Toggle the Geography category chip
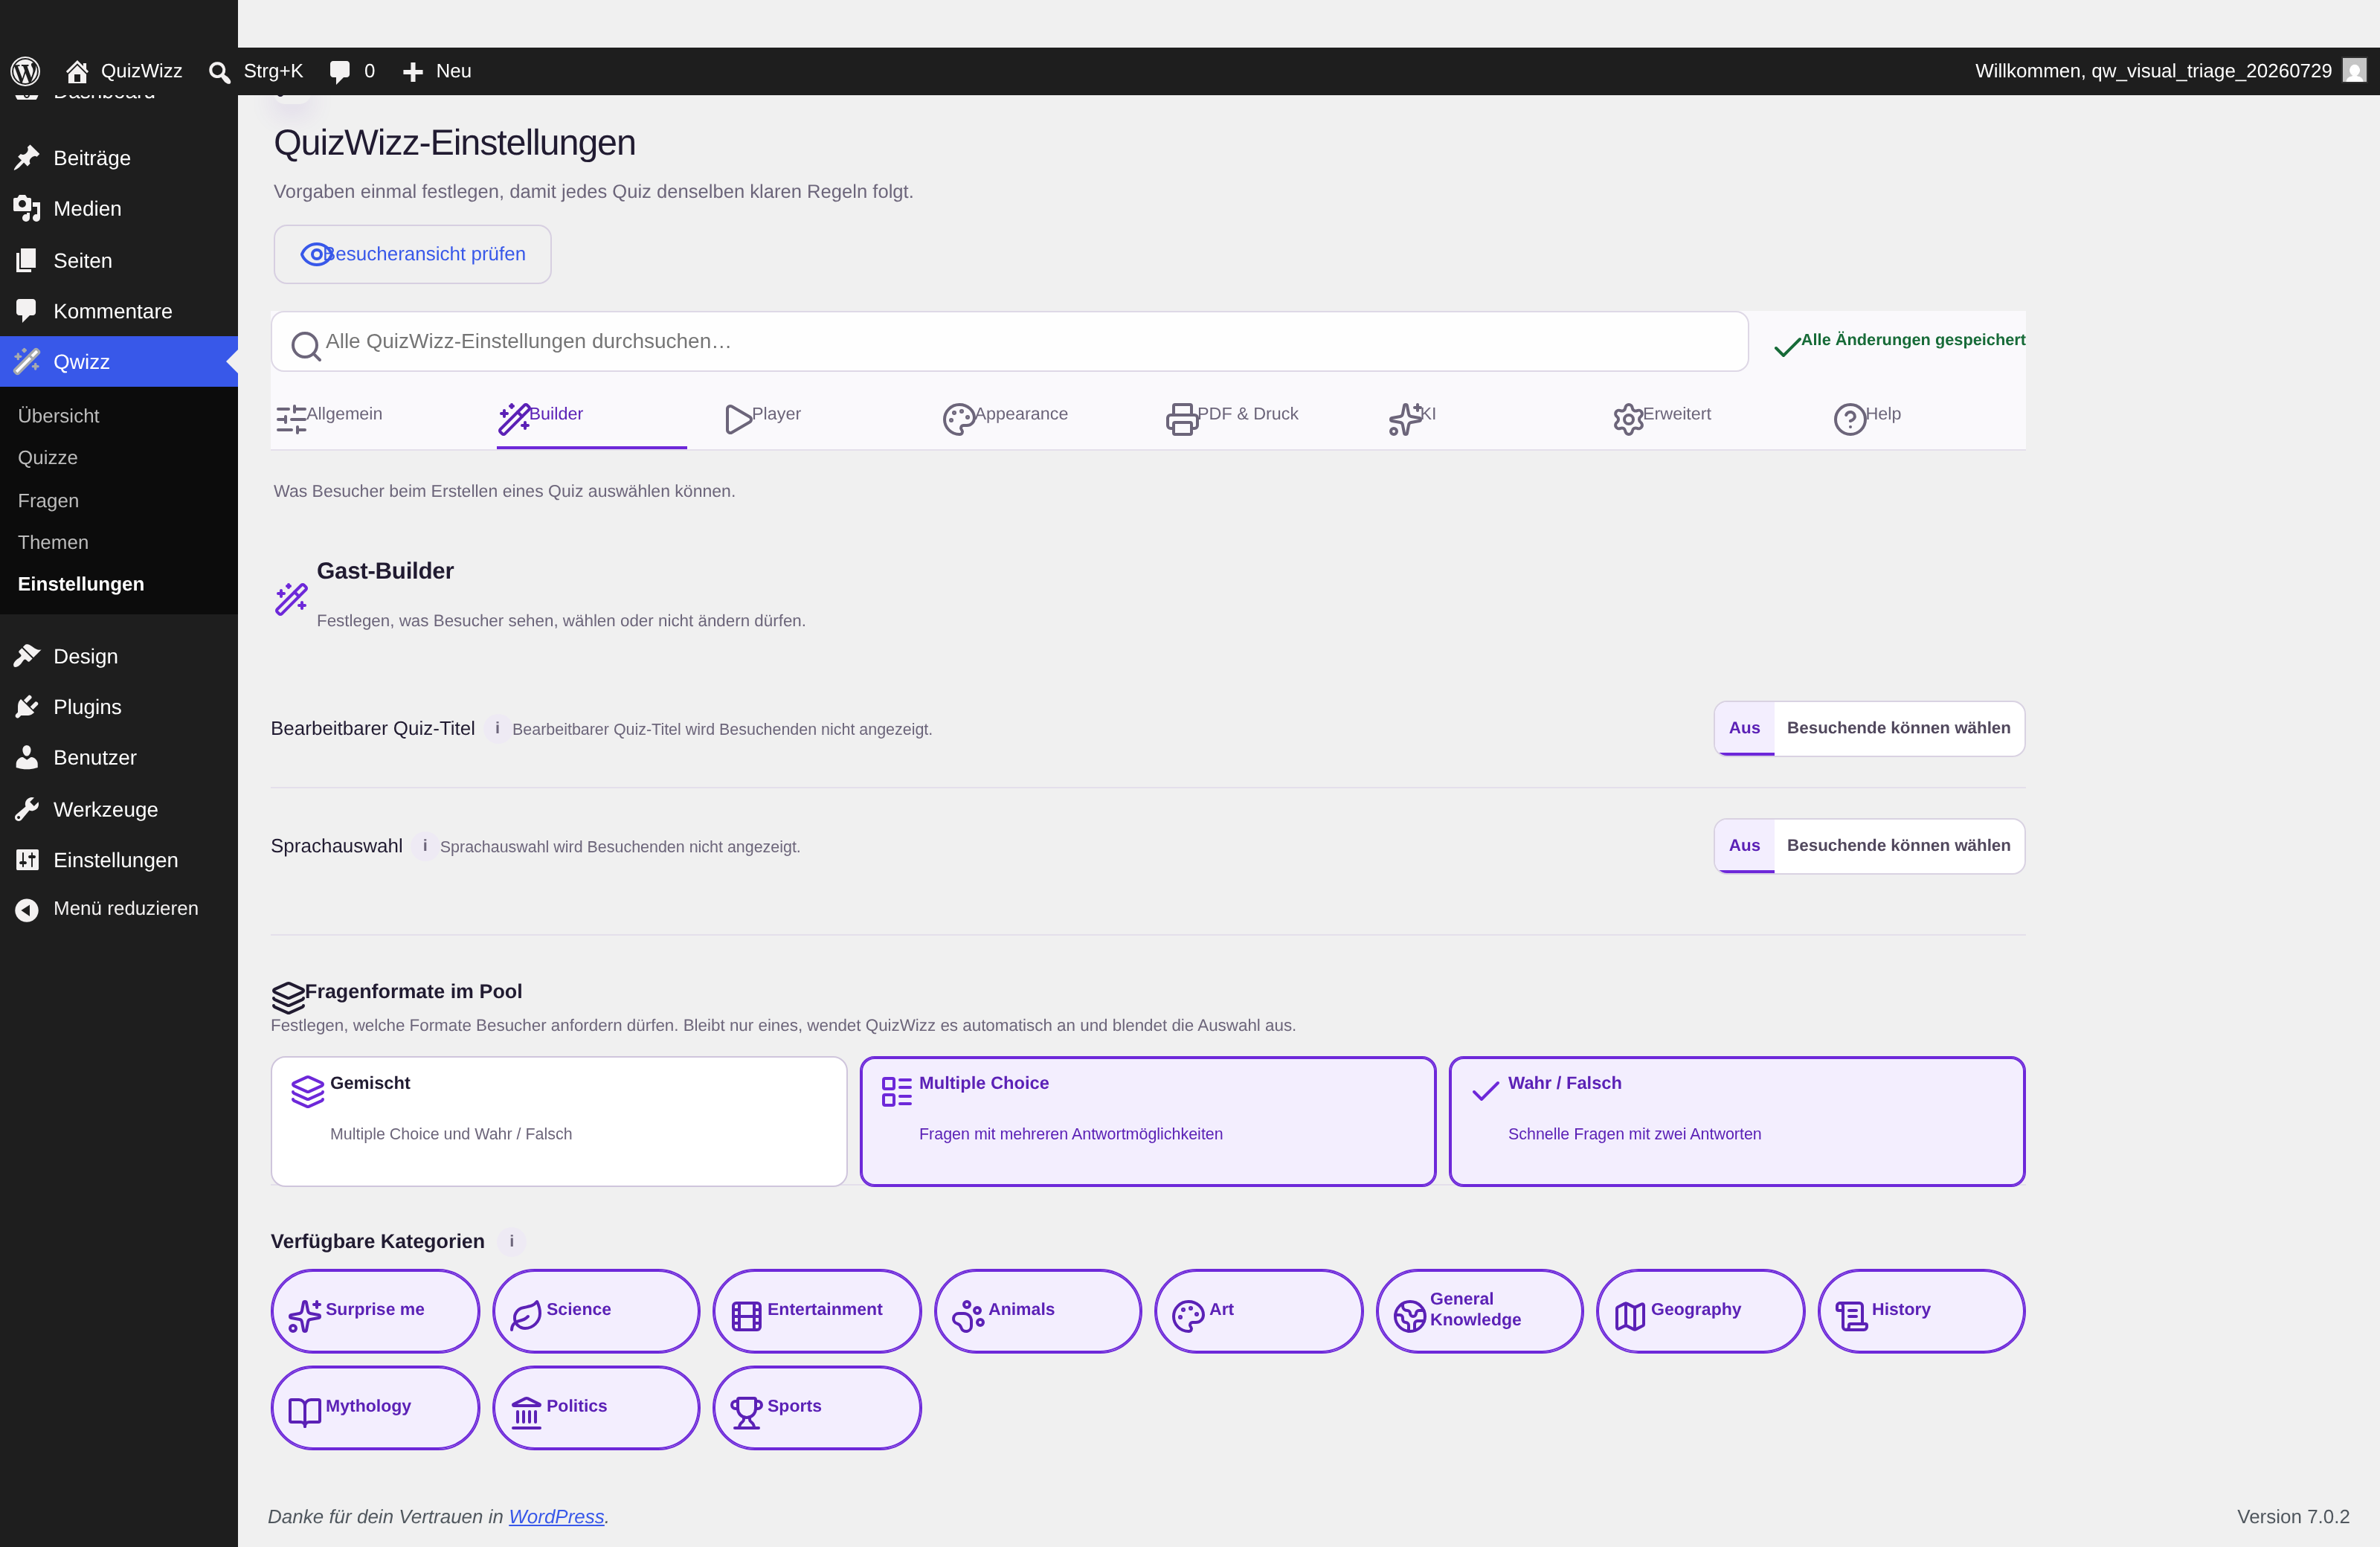2380x1547 pixels. tap(1701, 1311)
